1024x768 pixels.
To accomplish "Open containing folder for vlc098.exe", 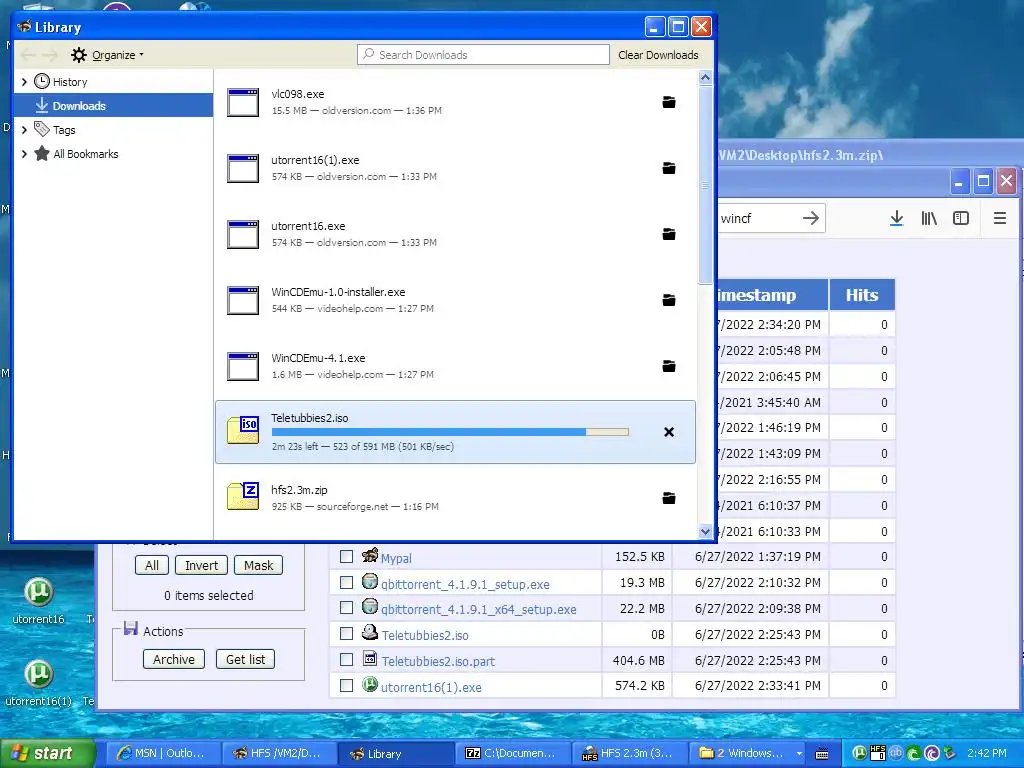I will [x=669, y=102].
